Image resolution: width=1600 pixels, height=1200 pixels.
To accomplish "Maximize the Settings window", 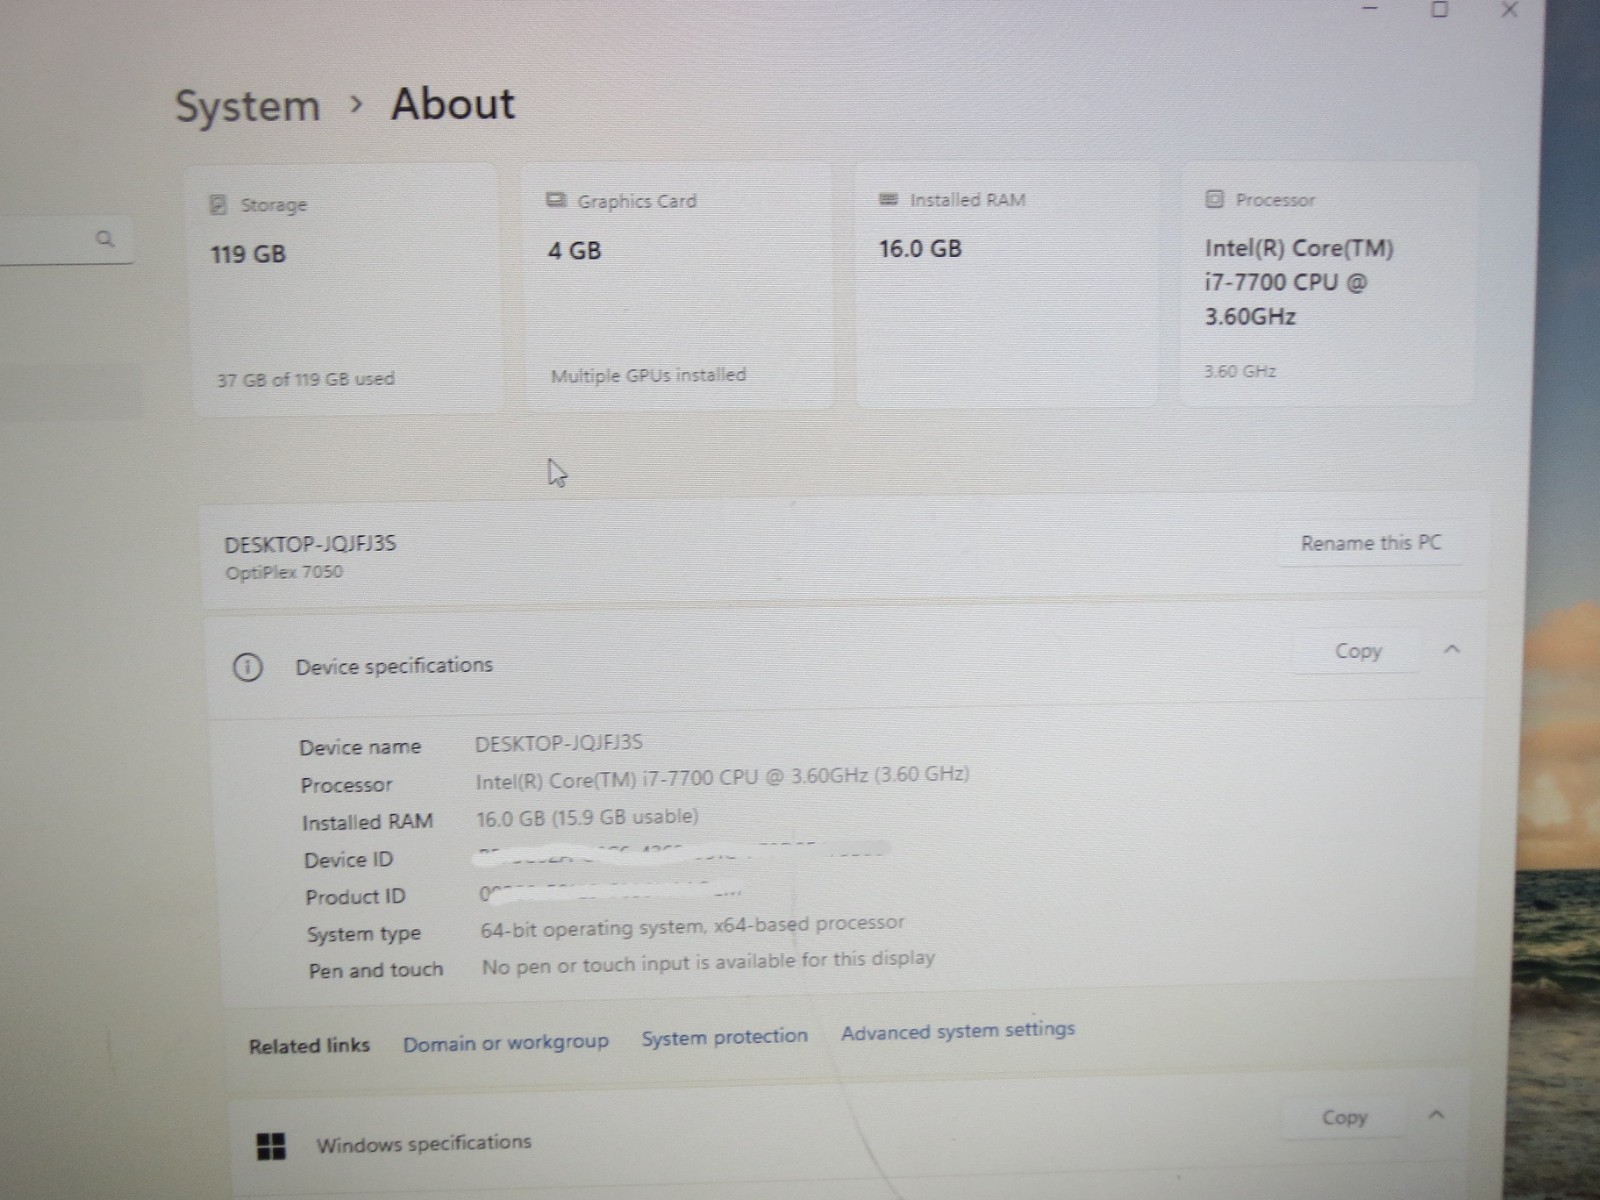I will [1440, 10].
